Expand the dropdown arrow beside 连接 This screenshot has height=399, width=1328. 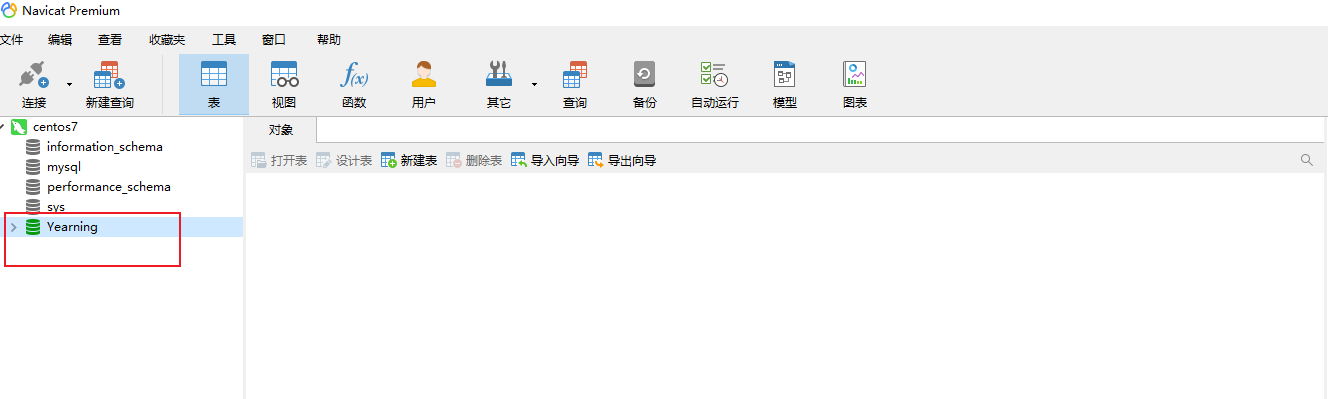pos(69,85)
